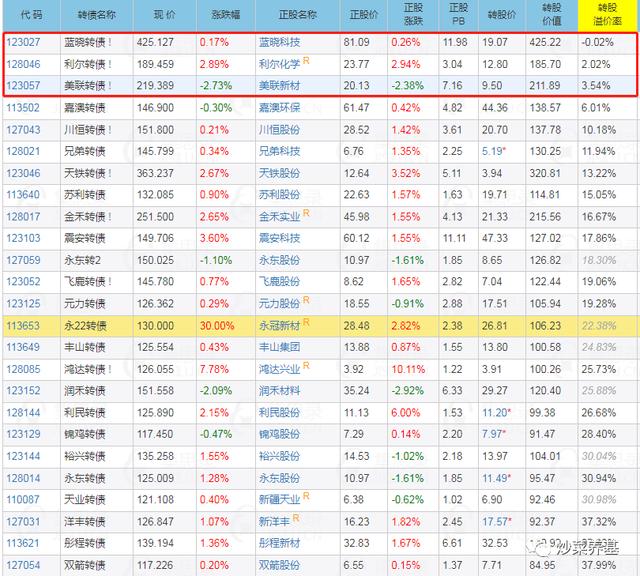Open stock link 苏利股份
This screenshot has height=576, width=640.
(x=280, y=195)
